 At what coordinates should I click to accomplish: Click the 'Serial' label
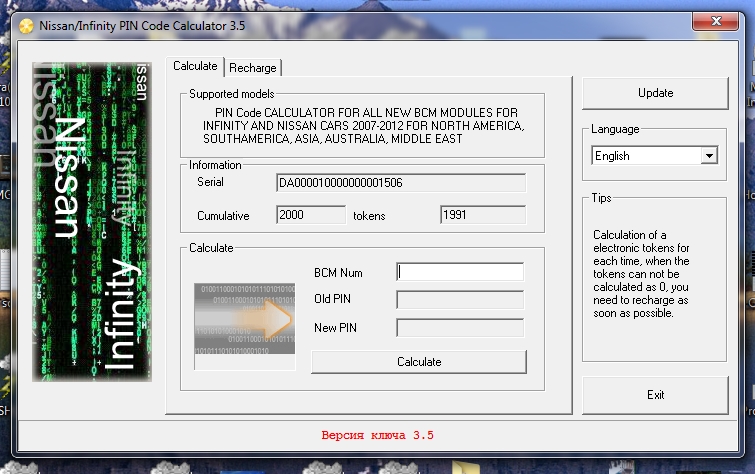click(210, 182)
